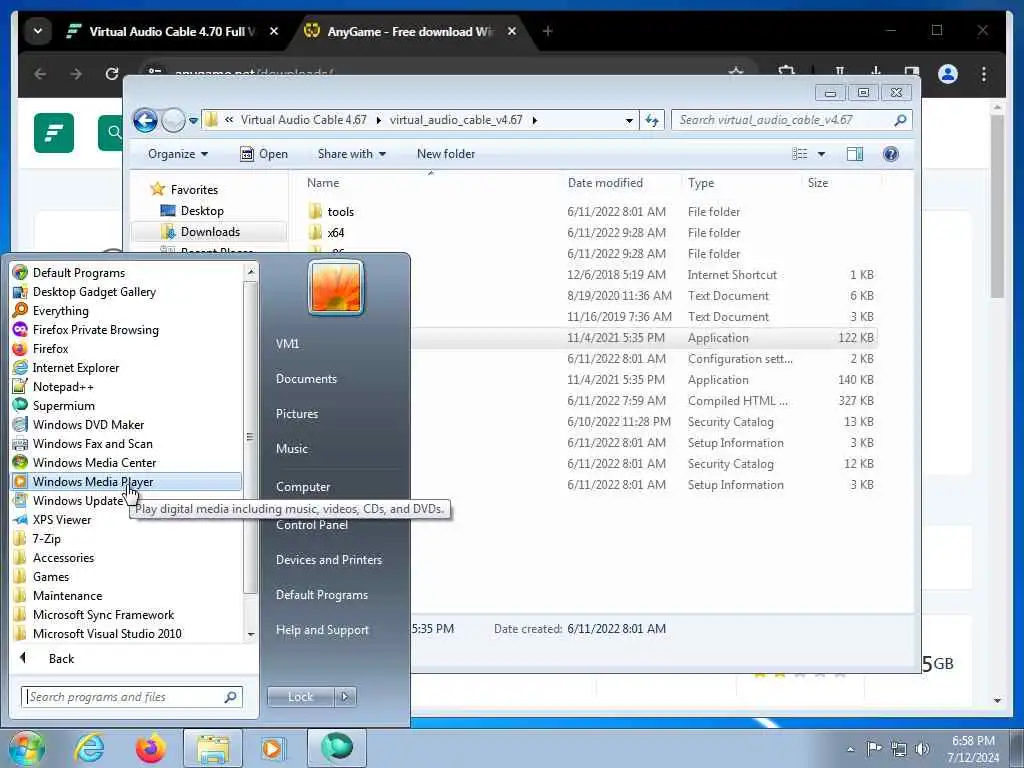Image resolution: width=1024 pixels, height=768 pixels.
Task: Refresh the Explorer folder view
Action: [x=652, y=120]
